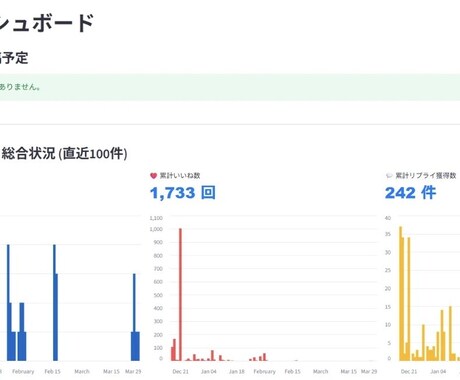Viewport: 460px width, 380px height.
Task: Click the Jan 04 label under likes chart
Action: tap(209, 371)
